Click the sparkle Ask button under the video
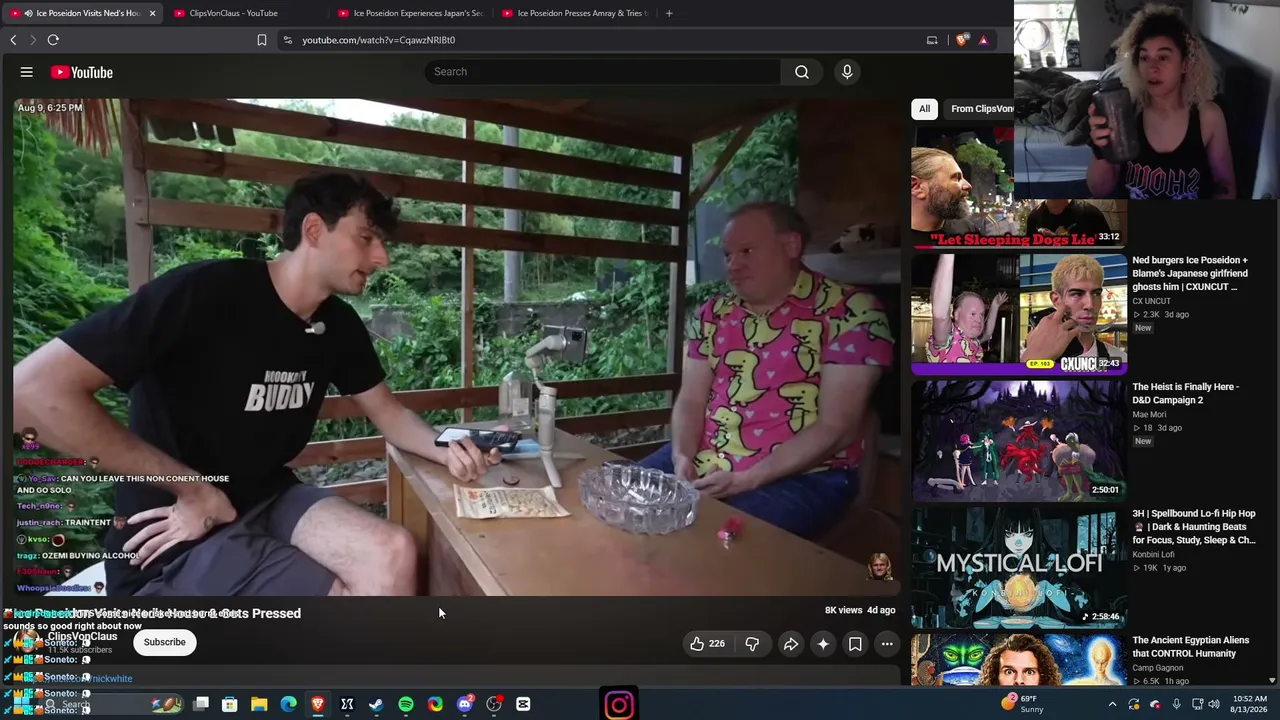This screenshot has width=1280, height=720. pyautogui.click(x=823, y=644)
